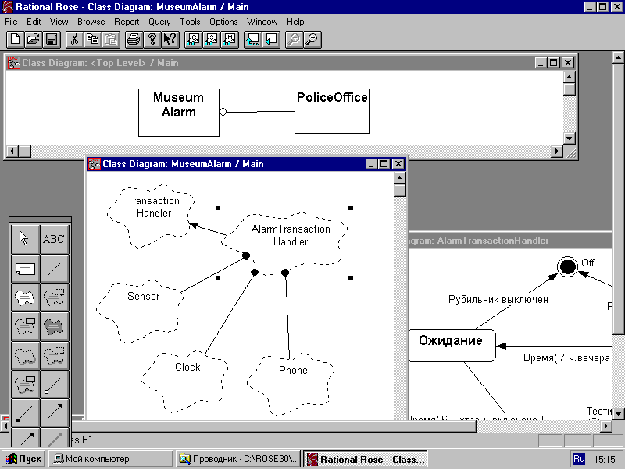Open the Report menu
Image resolution: width=625 pixels, height=469 pixels.
[x=127, y=20]
